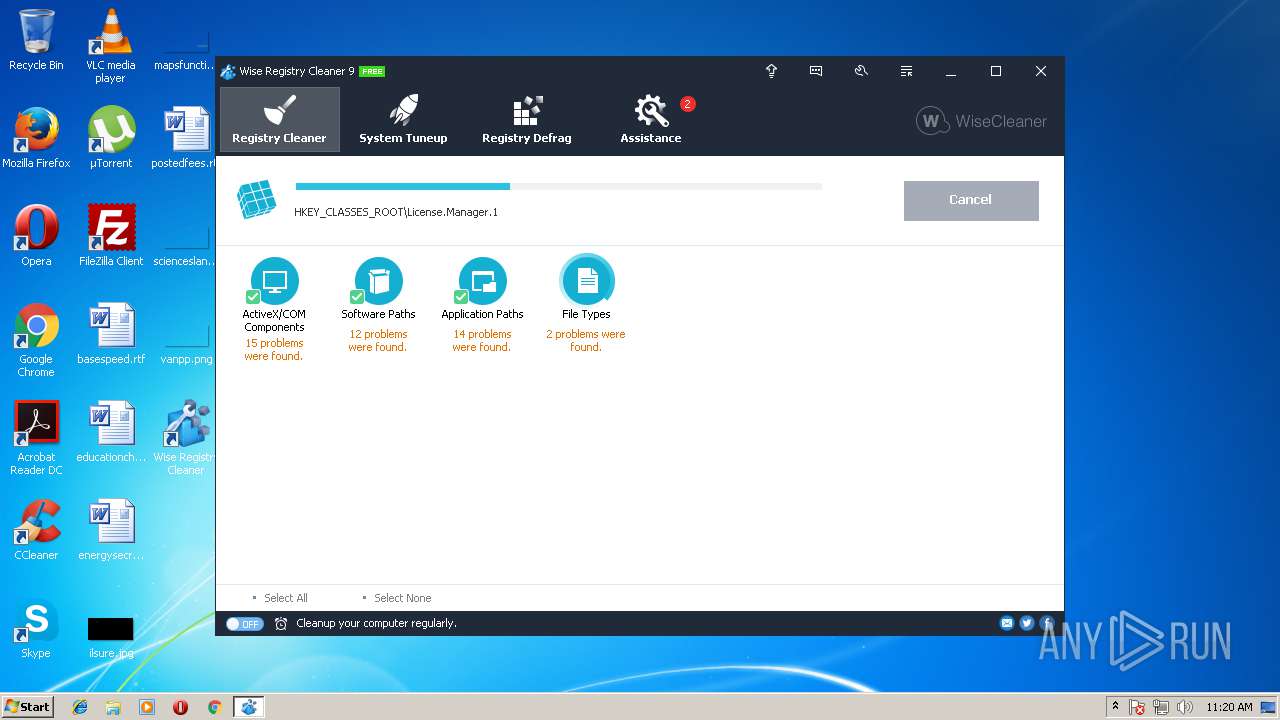1280x720 pixels.
Task: Click the ActiveX/COM Components category icon
Action: 275,281
